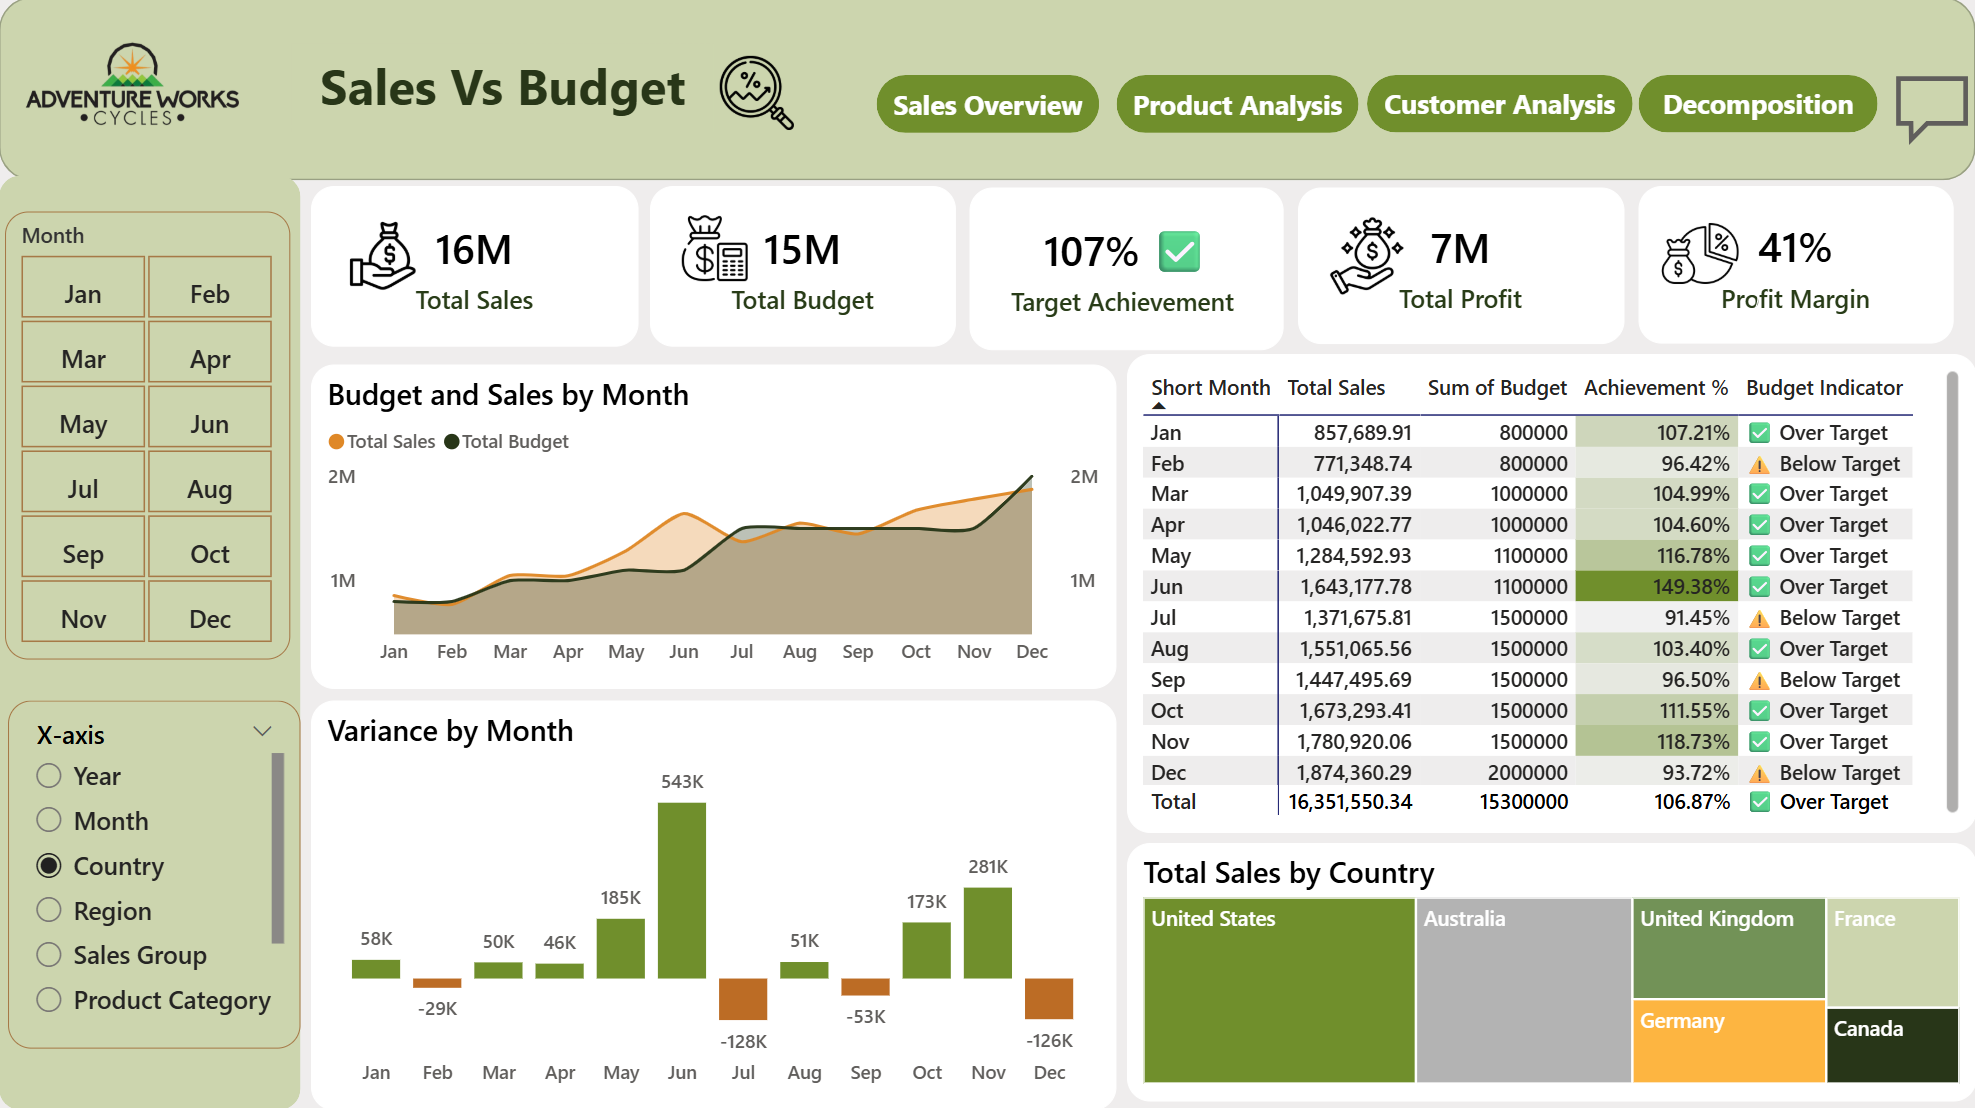
Task: Sort by Sum of Budget column header
Action: pos(1497,388)
